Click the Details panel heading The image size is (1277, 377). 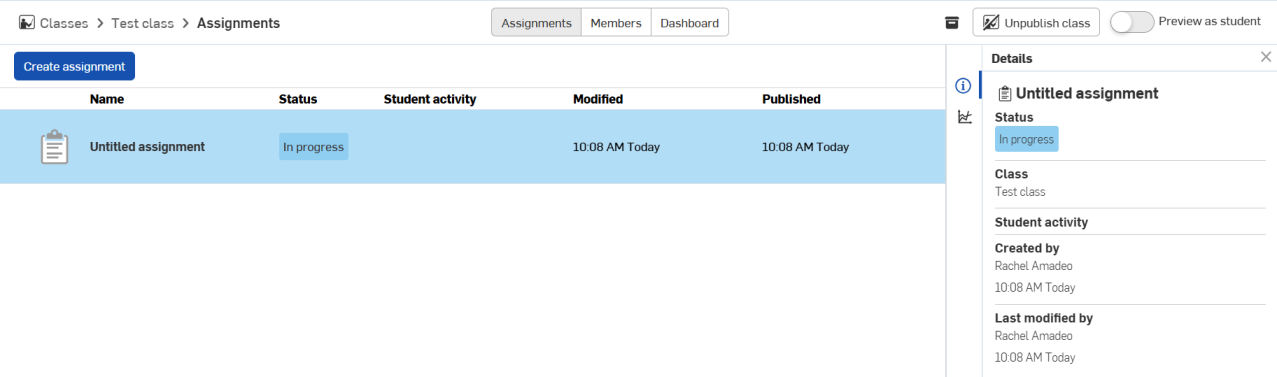[x=1012, y=59]
